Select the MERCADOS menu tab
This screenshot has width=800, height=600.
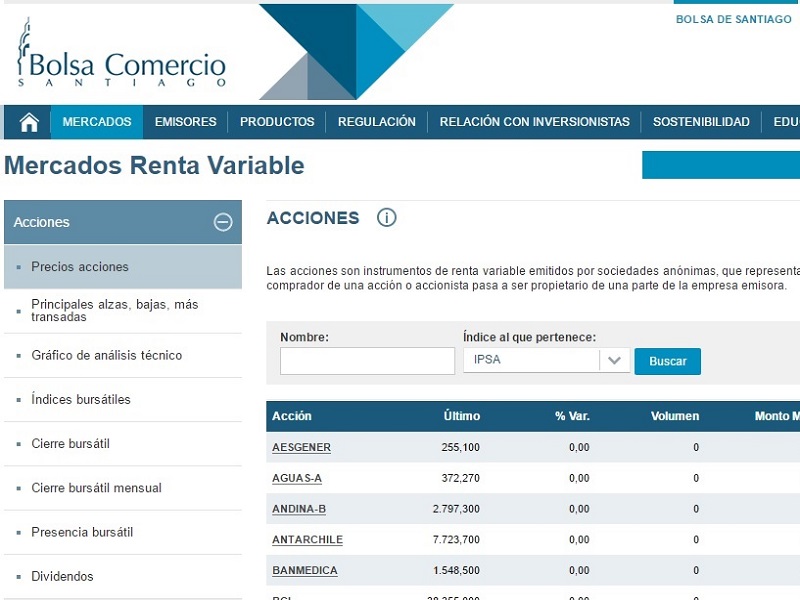click(x=96, y=121)
